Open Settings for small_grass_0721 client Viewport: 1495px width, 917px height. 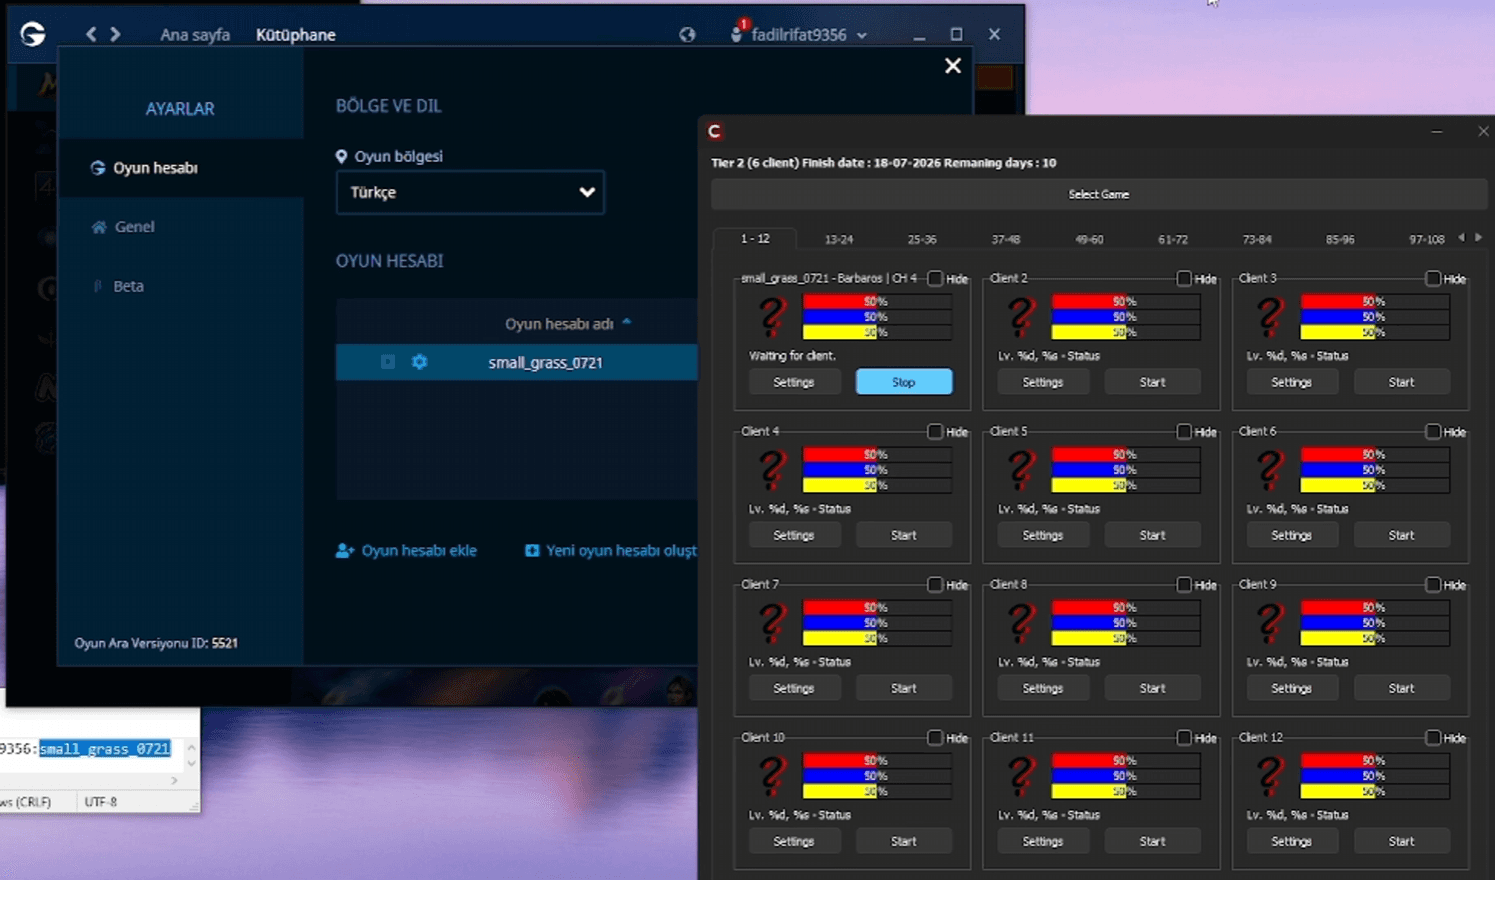pos(794,382)
